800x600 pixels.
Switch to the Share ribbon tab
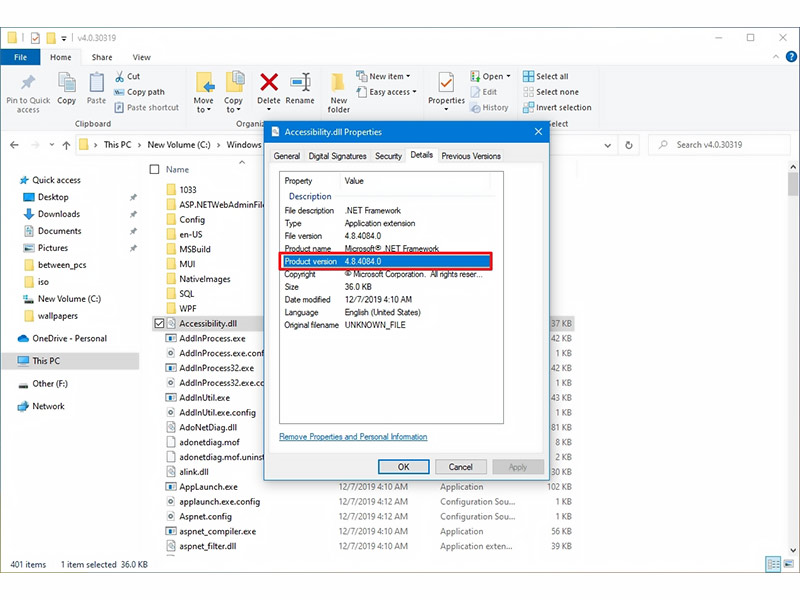[102, 57]
